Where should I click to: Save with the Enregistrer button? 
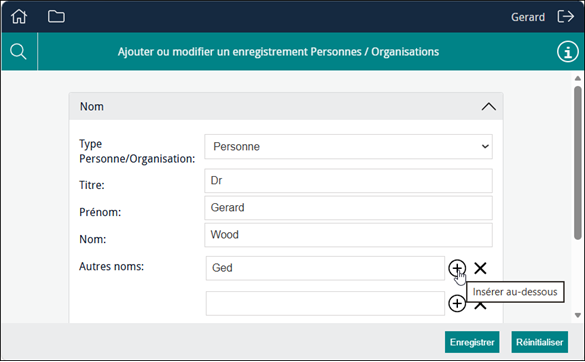[x=472, y=342]
